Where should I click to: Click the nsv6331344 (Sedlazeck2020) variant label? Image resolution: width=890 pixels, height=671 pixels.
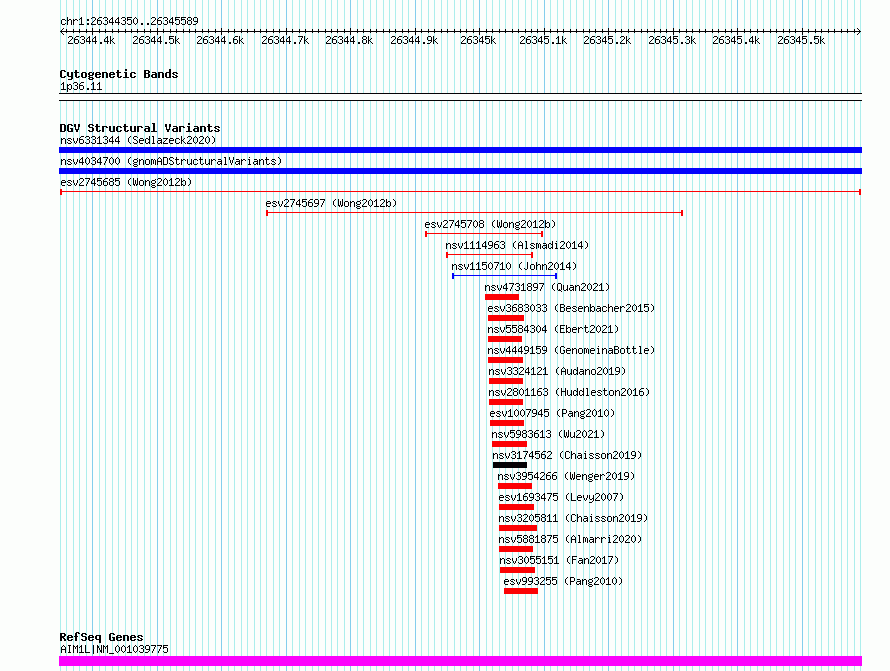(138, 140)
